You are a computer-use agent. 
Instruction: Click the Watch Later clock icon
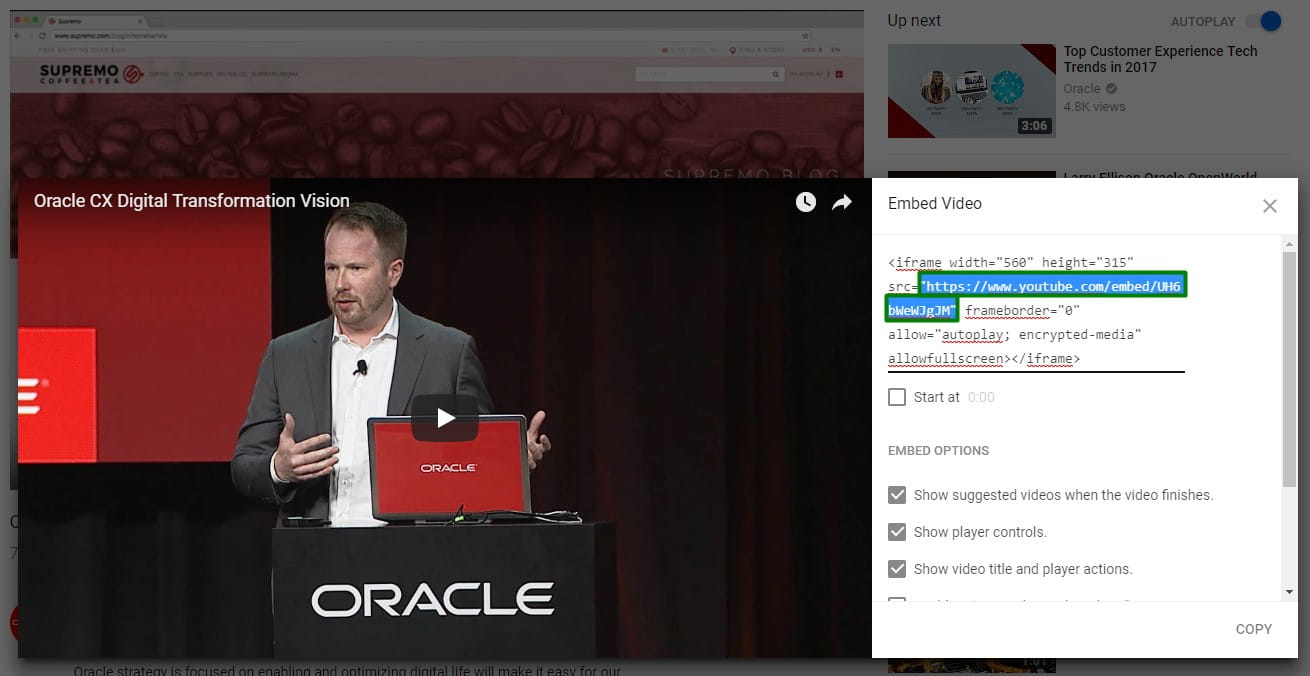click(x=806, y=202)
